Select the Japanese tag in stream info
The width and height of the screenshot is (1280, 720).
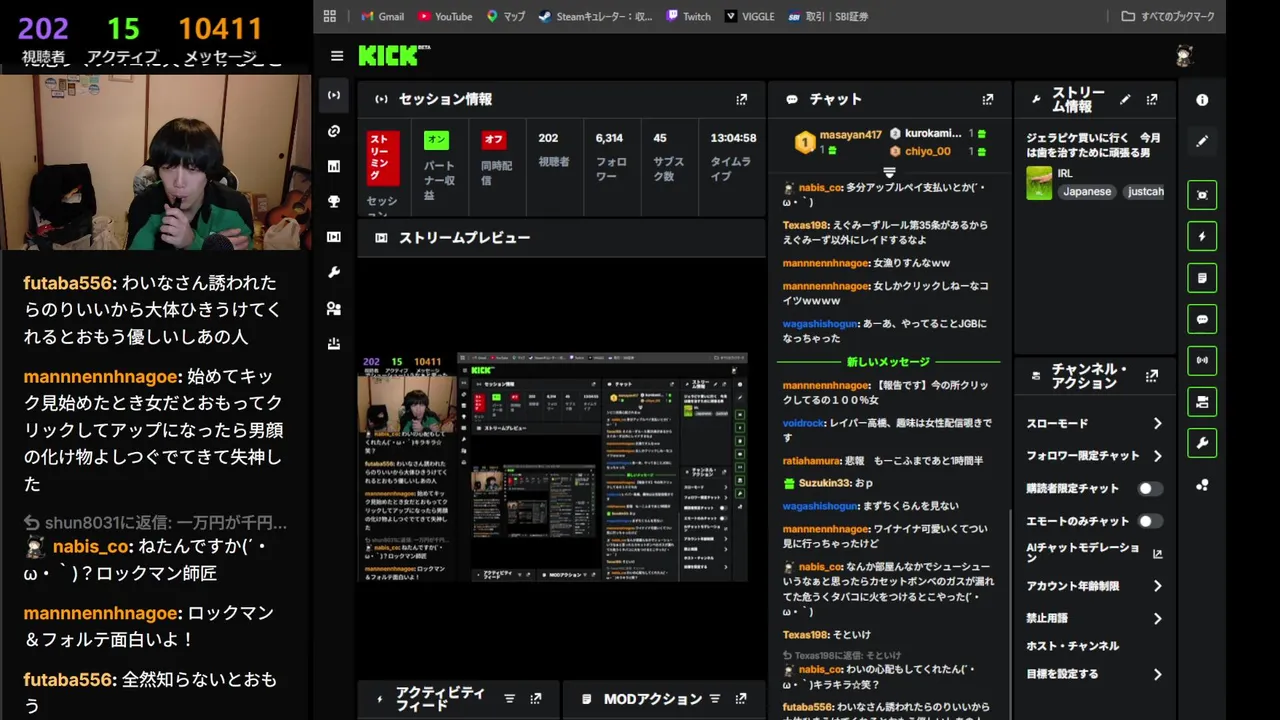[x=1087, y=192]
